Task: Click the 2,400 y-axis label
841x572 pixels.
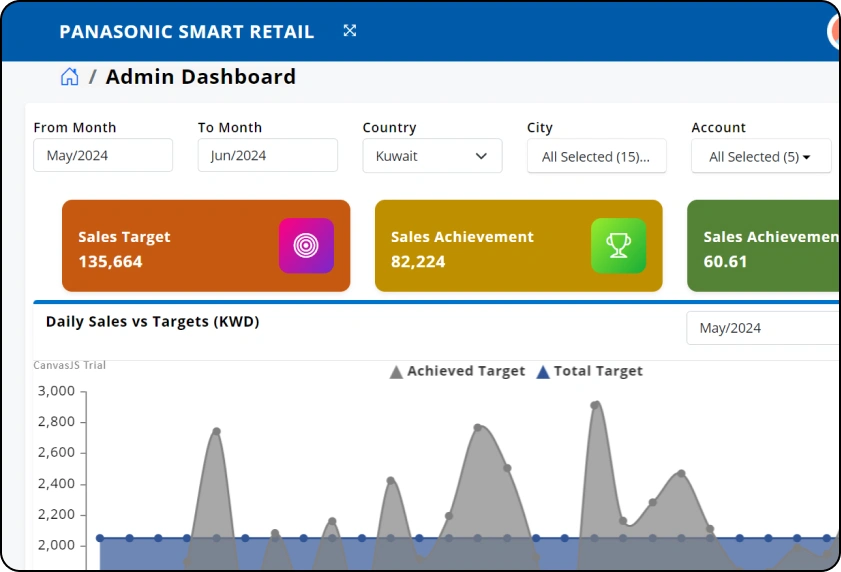Action: 56,484
